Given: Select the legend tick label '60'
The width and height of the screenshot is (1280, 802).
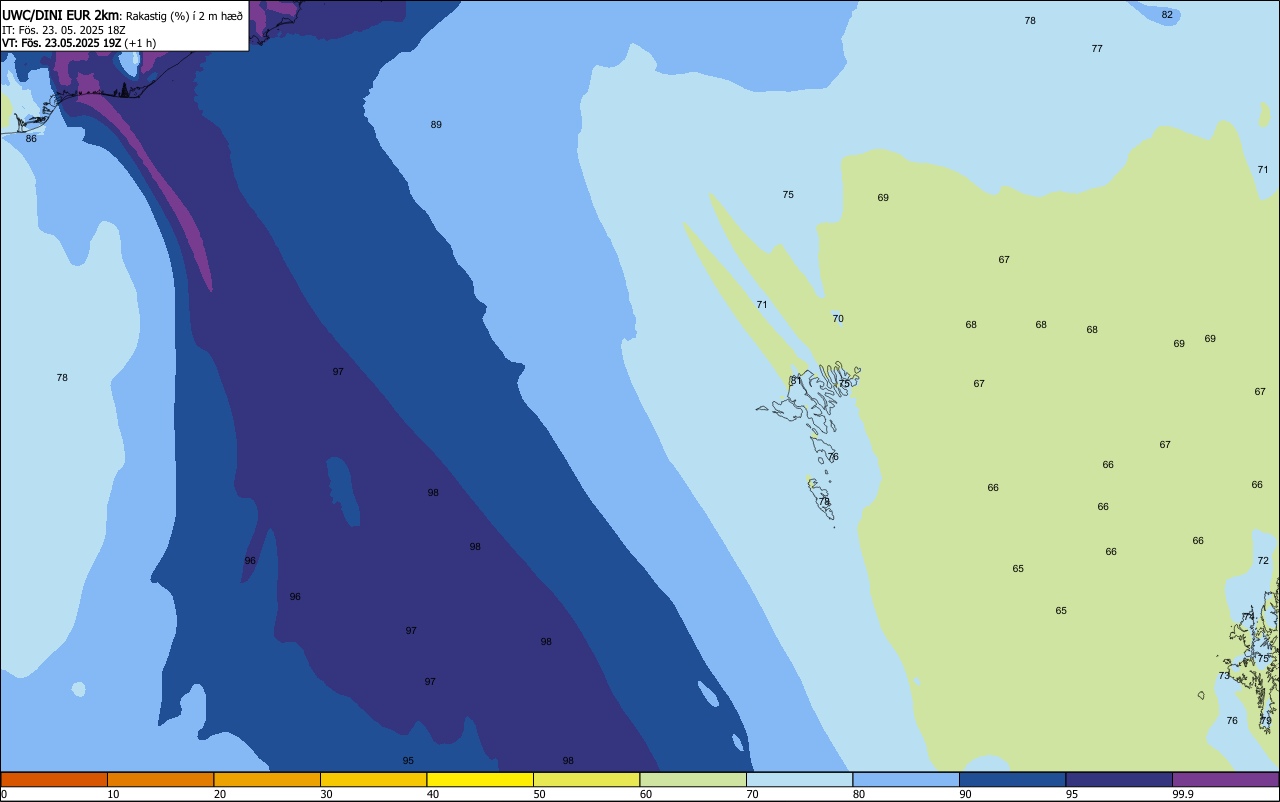Looking at the screenshot, I should click(x=646, y=794).
